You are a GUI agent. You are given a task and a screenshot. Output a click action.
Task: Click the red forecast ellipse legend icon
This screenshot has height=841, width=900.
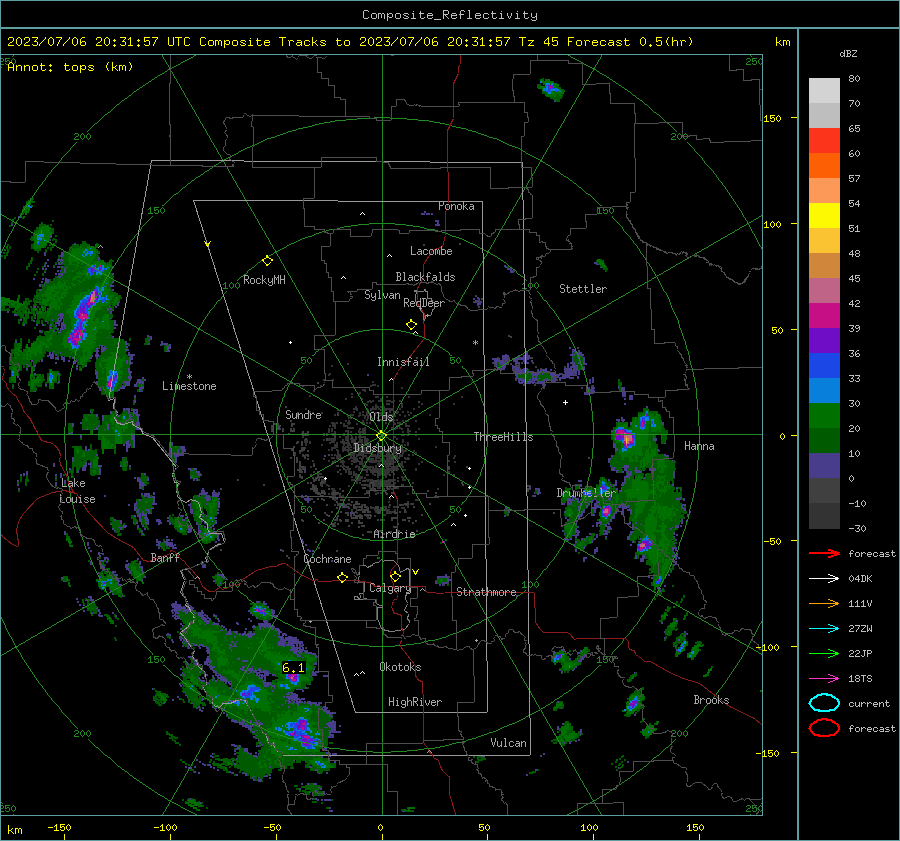pos(824,728)
